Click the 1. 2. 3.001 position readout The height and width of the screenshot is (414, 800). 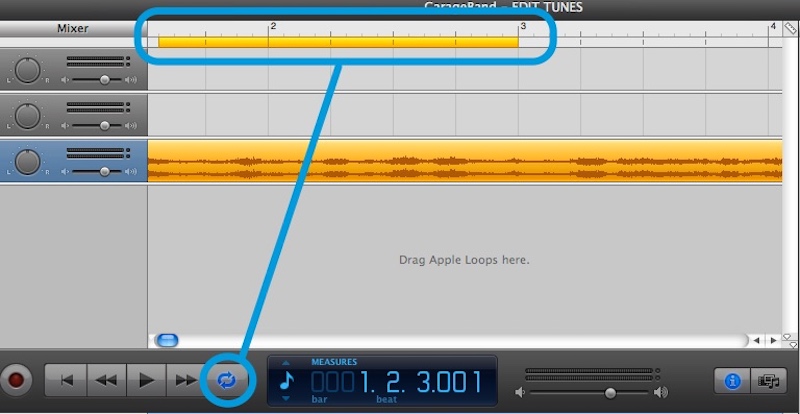coord(421,382)
